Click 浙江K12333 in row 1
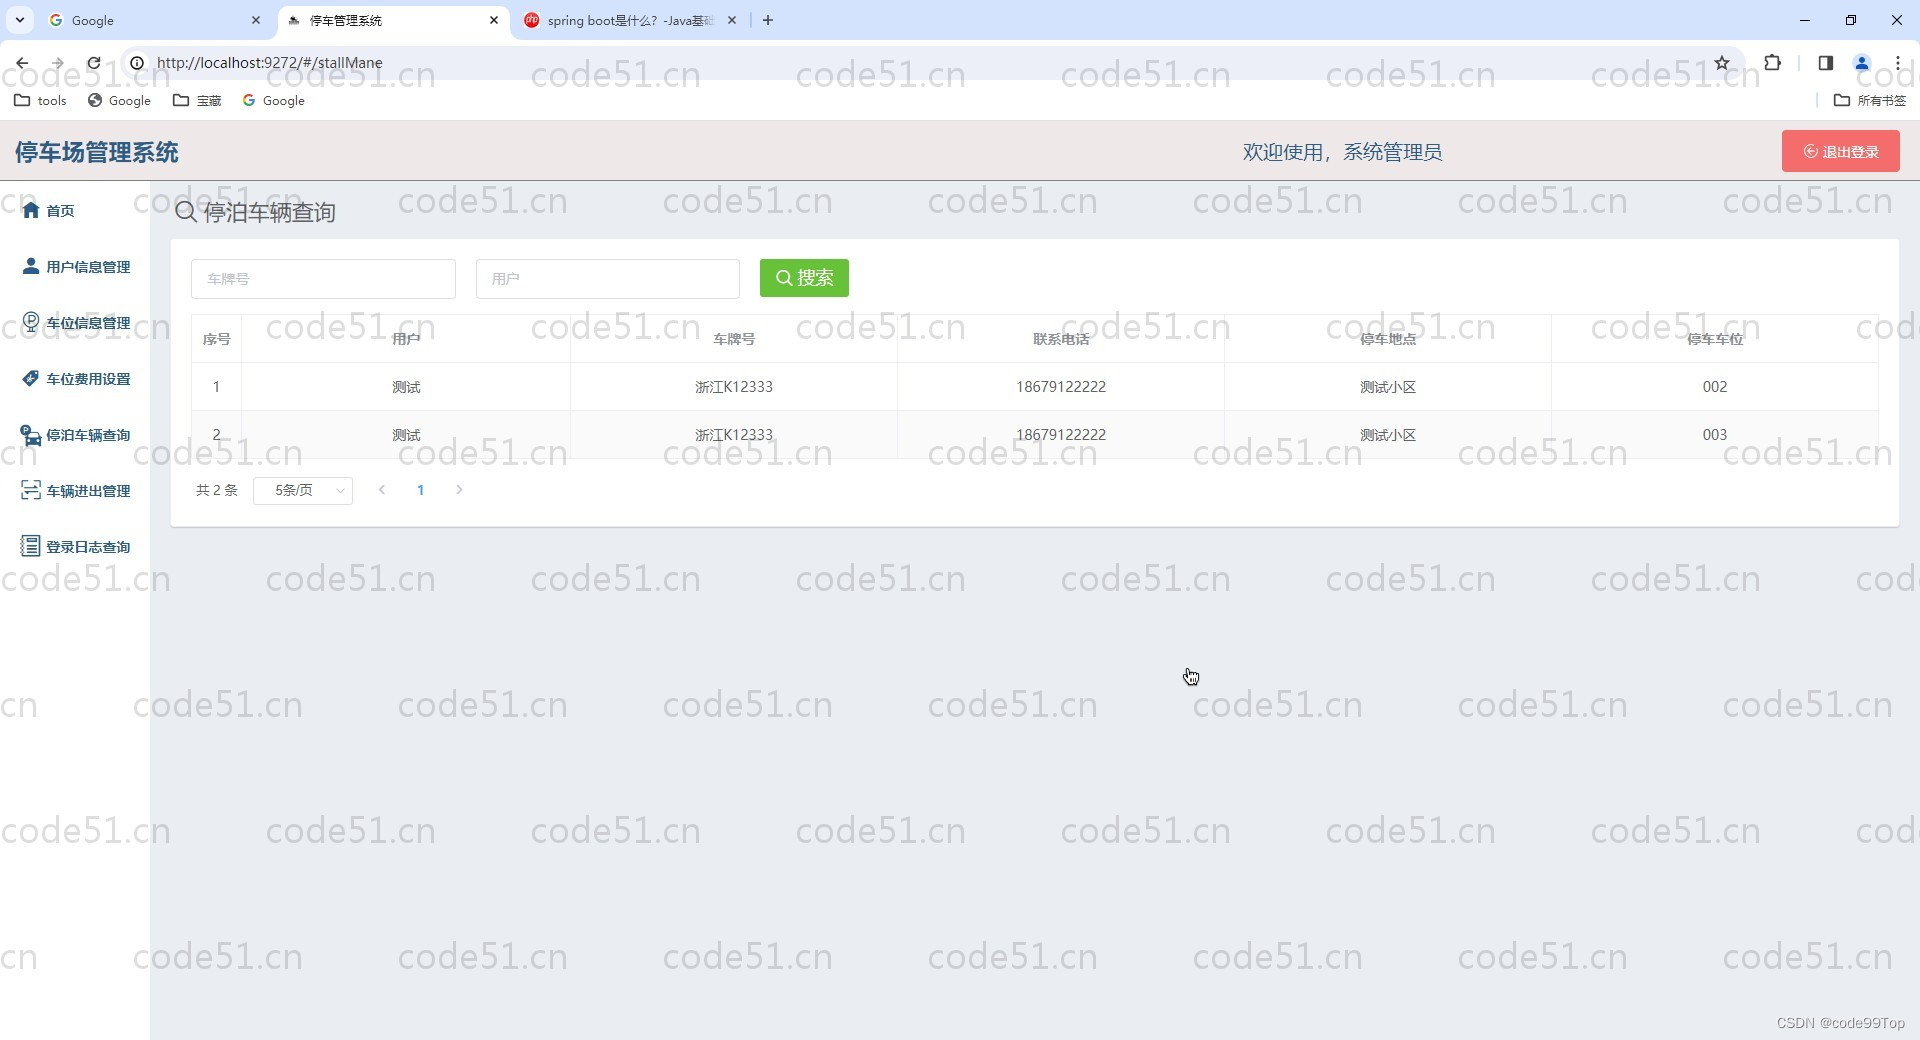 (734, 387)
